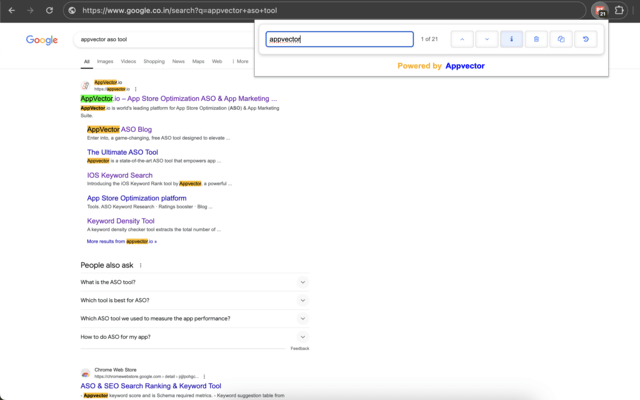
Task: Click the Feedback link under People also ask
Action: [x=300, y=349]
